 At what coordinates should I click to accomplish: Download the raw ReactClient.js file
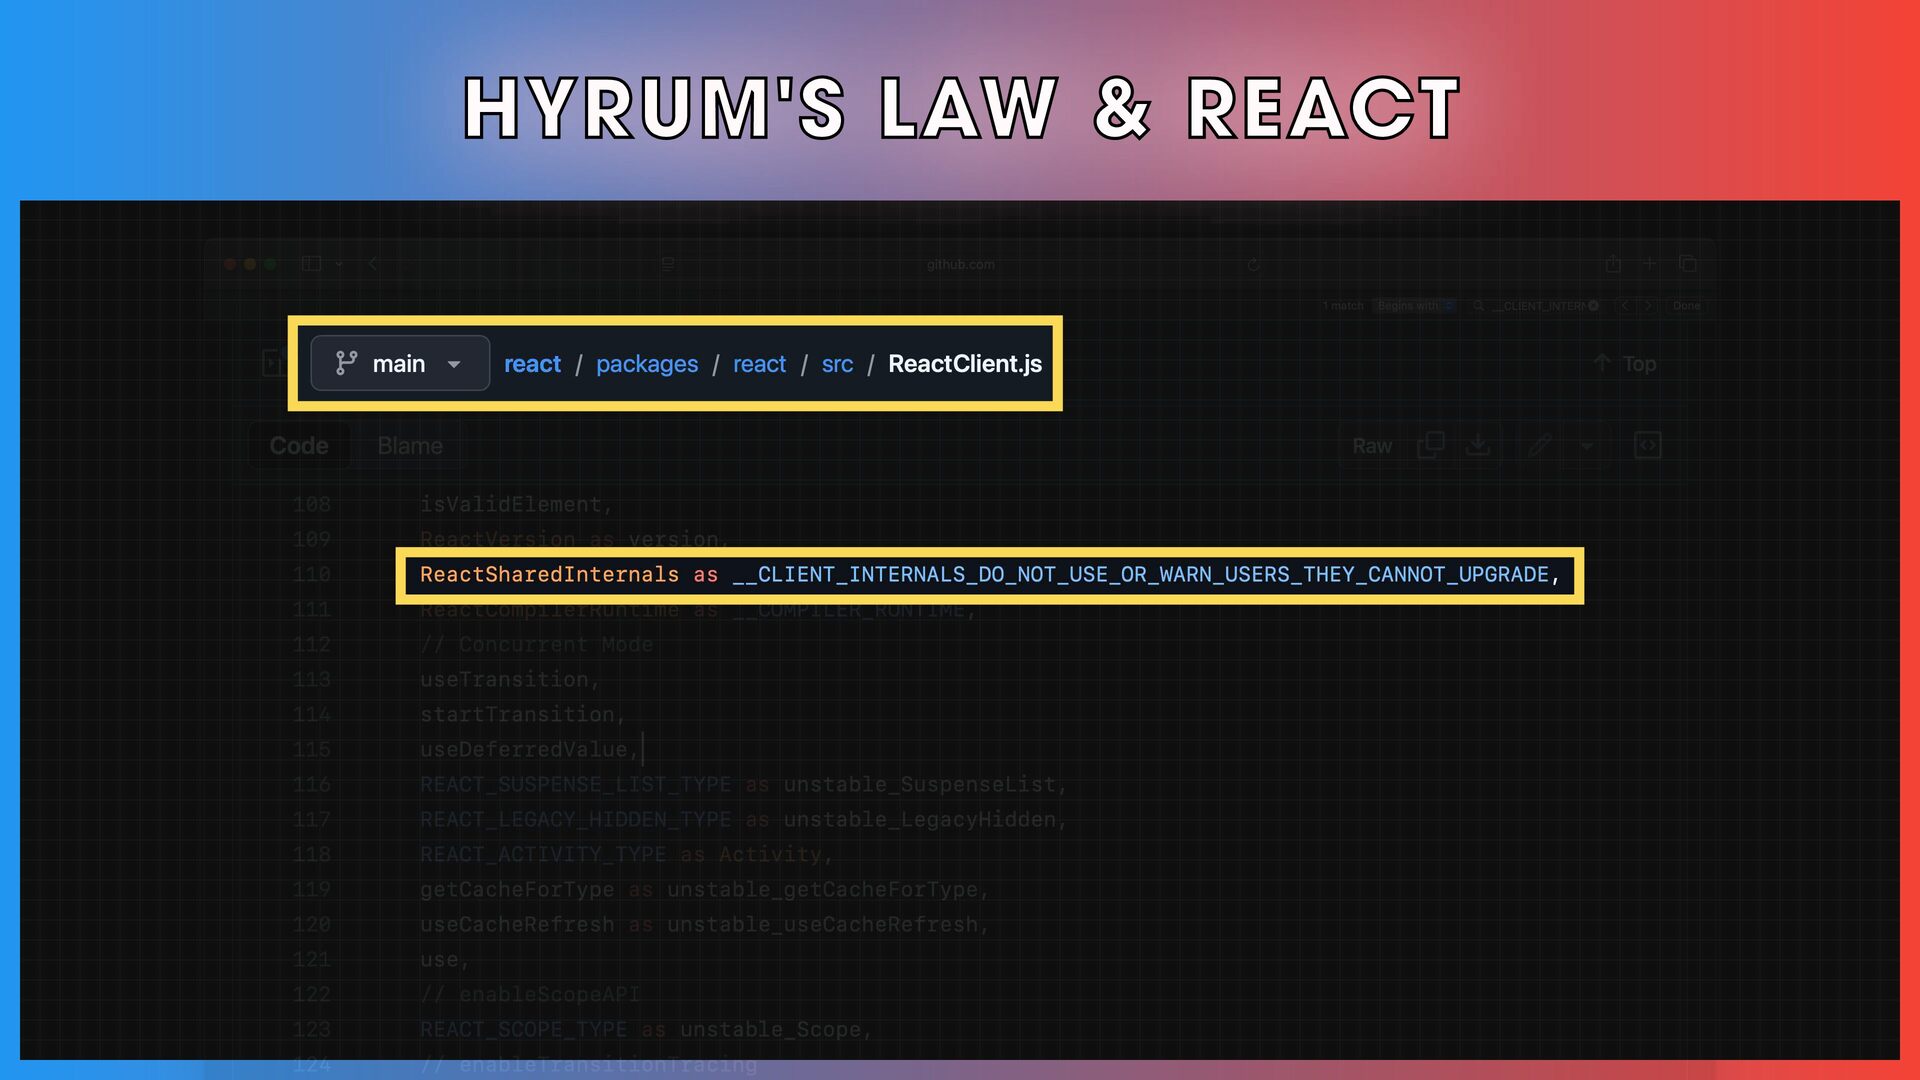(1478, 446)
